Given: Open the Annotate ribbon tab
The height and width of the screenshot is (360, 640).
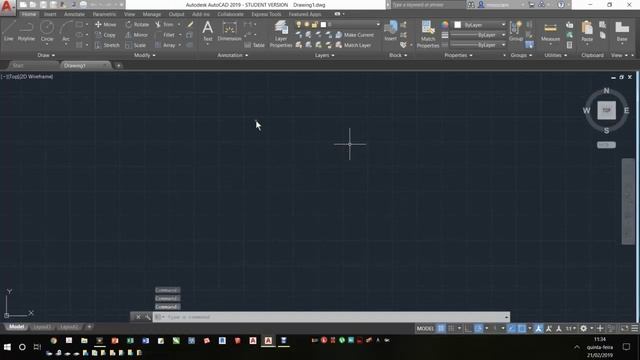Looking at the screenshot, I should 74,14.
